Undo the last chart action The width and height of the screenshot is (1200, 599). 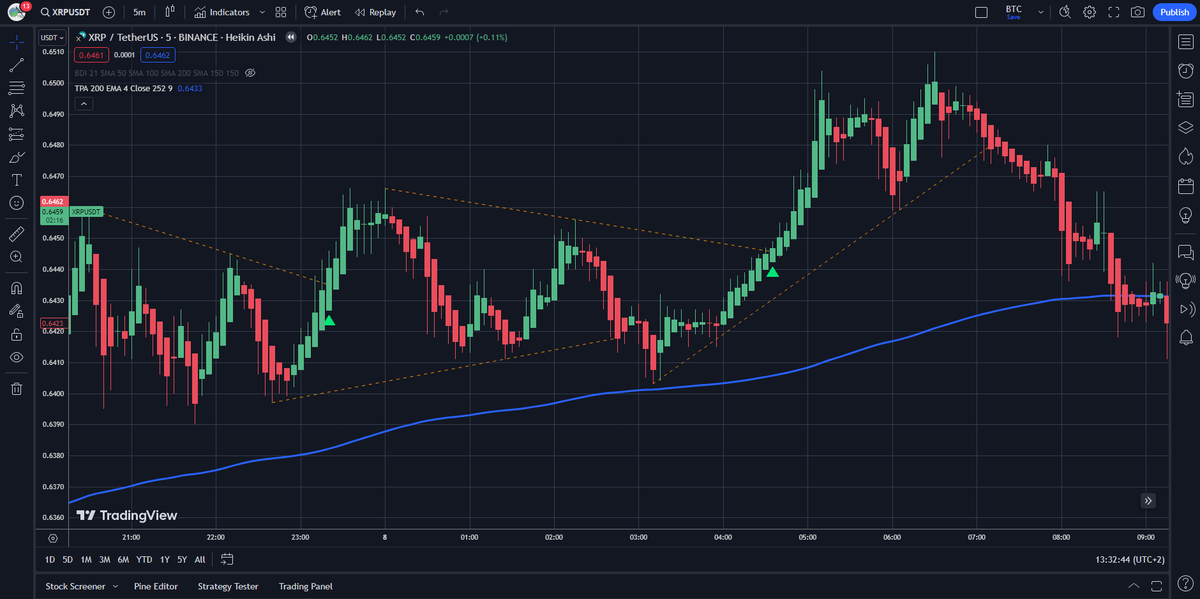click(419, 12)
